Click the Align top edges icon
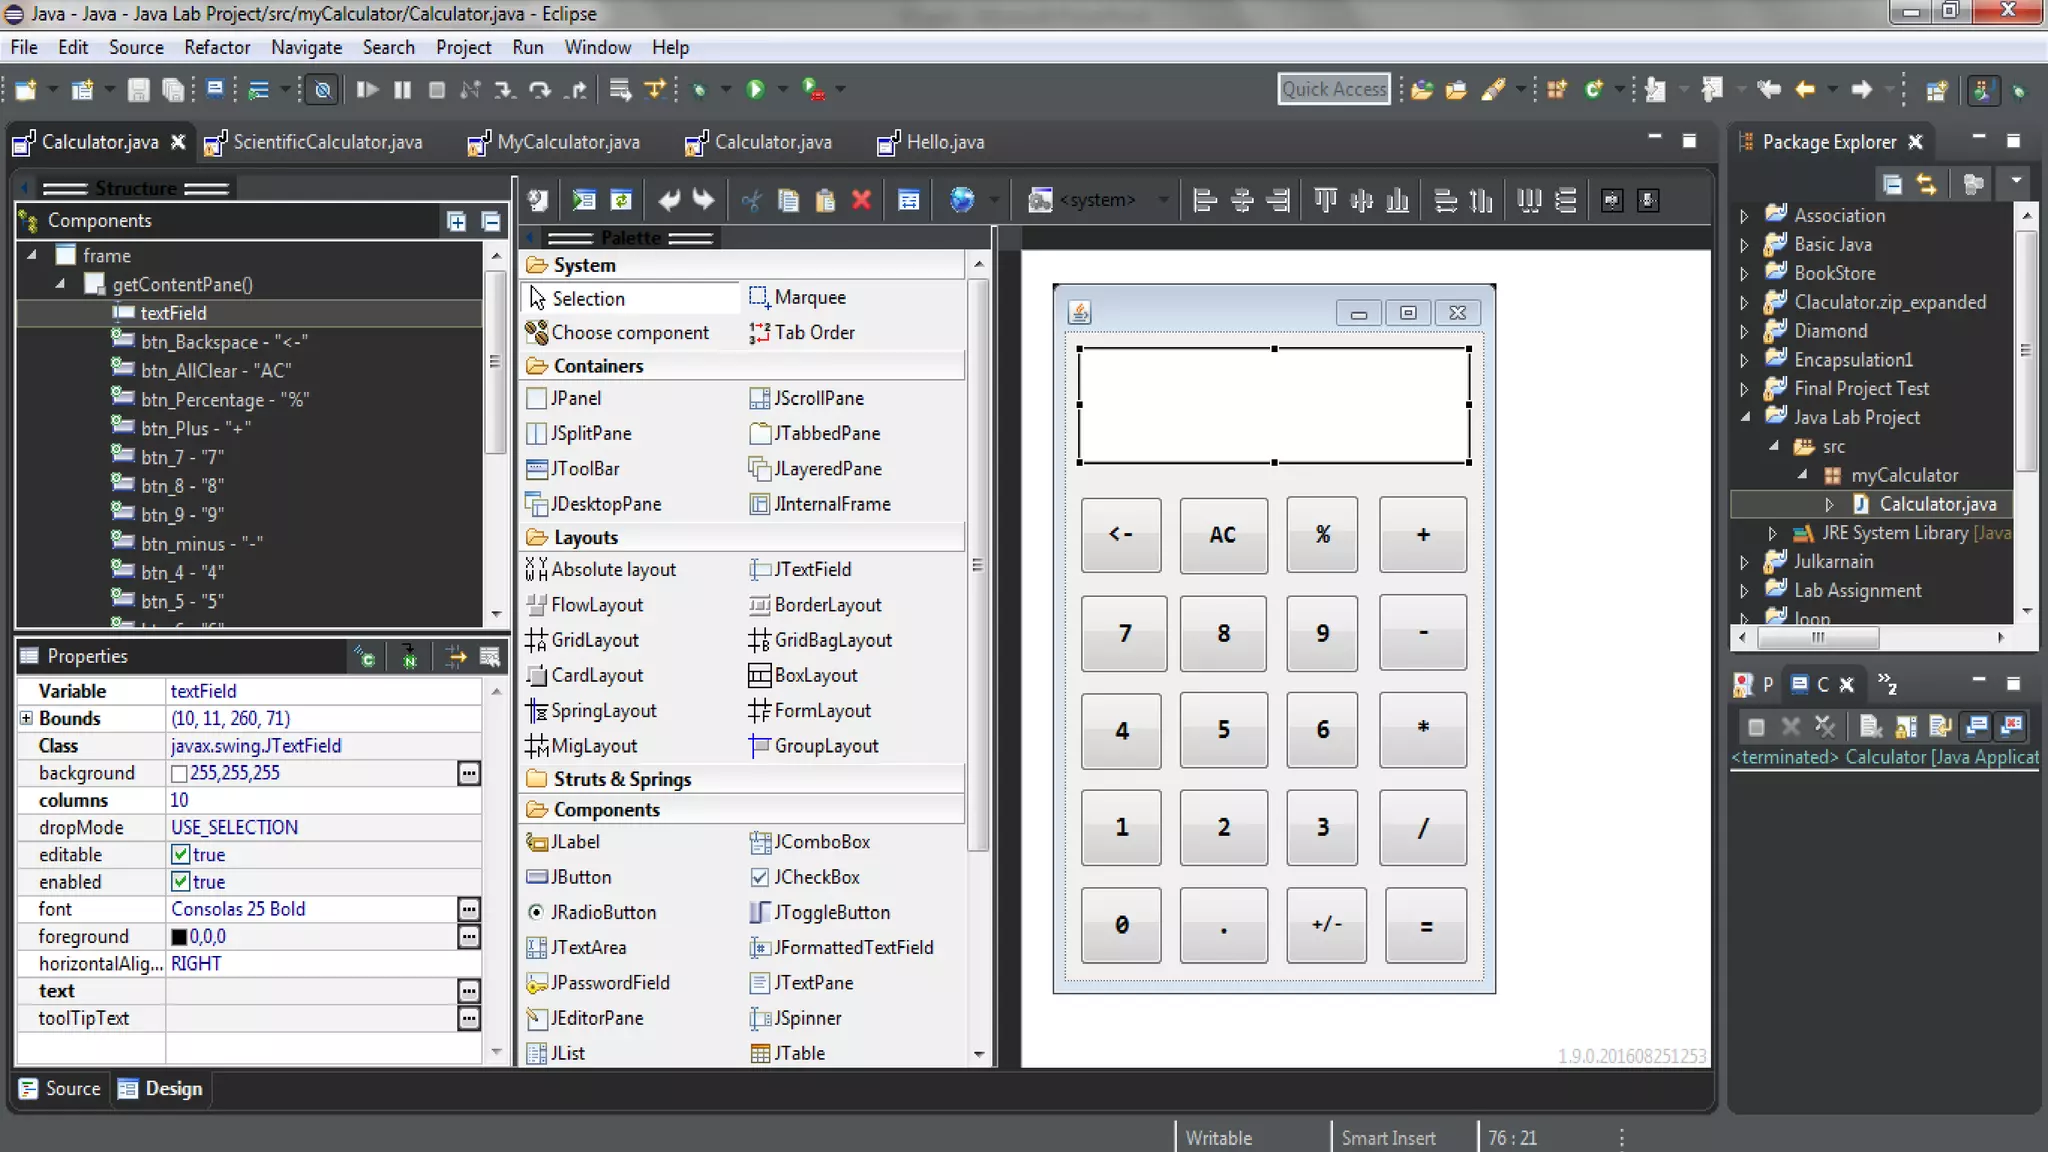Image resolution: width=2048 pixels, height=1152 pixels. [1325, 200]
